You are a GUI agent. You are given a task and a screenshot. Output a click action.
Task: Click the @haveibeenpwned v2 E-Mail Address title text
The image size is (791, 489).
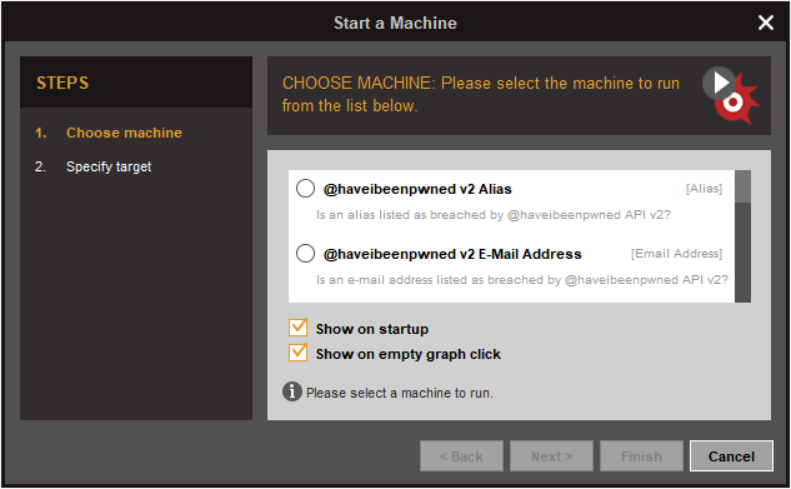click(x=453, y=254)
